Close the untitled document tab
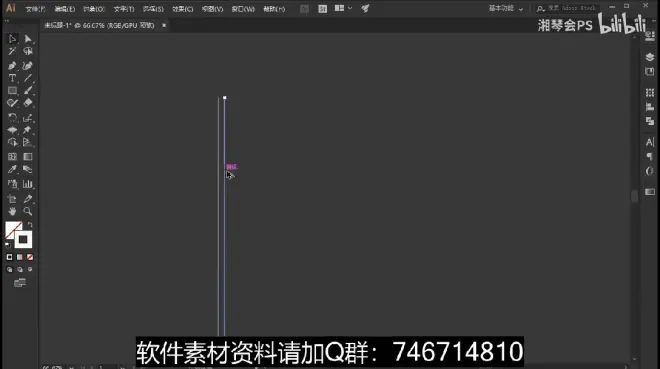Screen dimensions: 660x369 coord(164,26)
